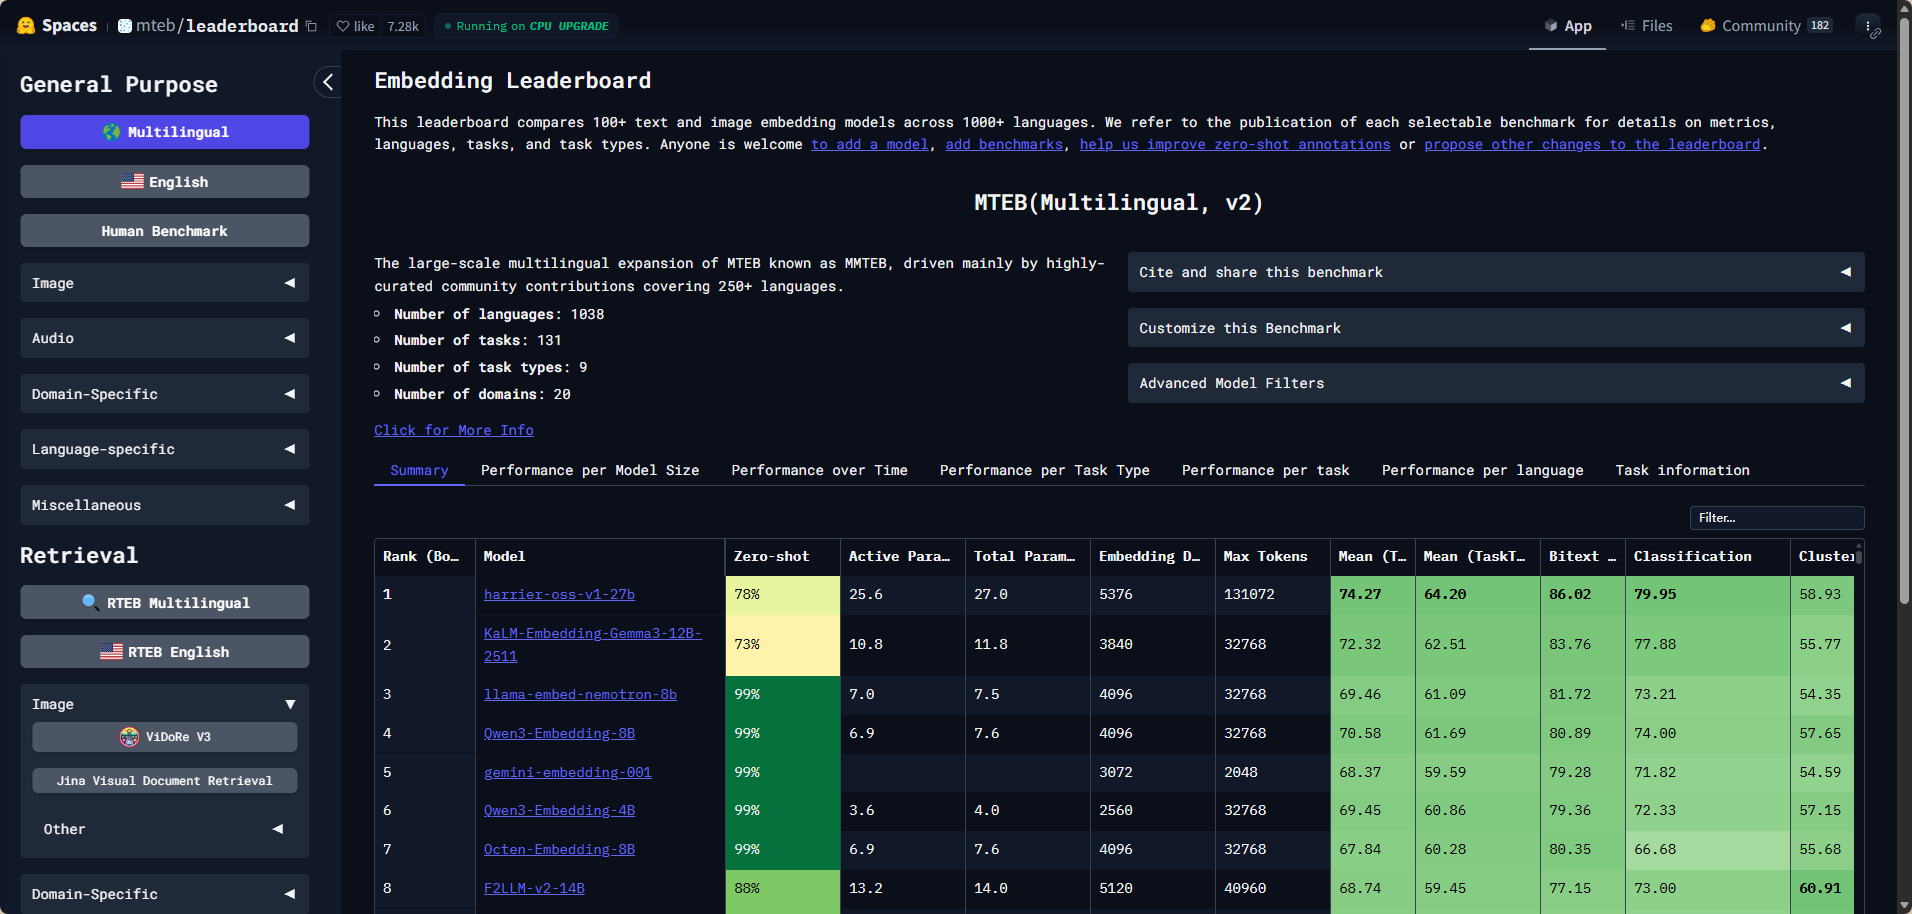Open the 'to add a model' link
The width and height of the screenshot is (1912, 914).
[x=870, y=145]
